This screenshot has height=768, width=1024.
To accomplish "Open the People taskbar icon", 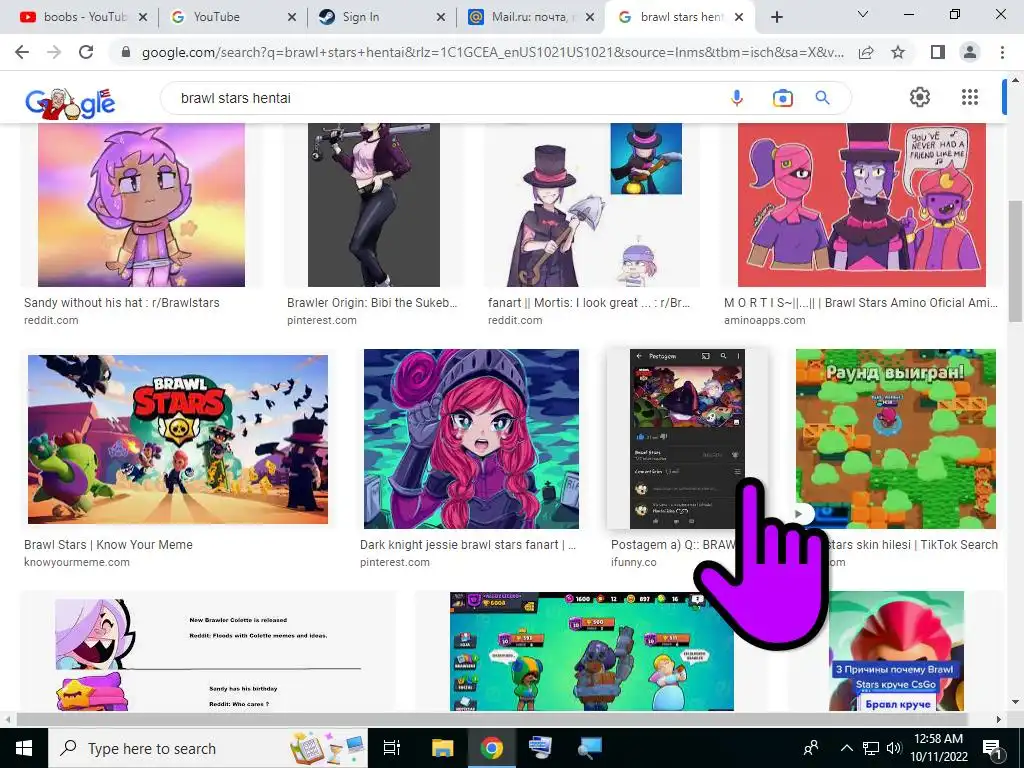I will coord(811,748).
